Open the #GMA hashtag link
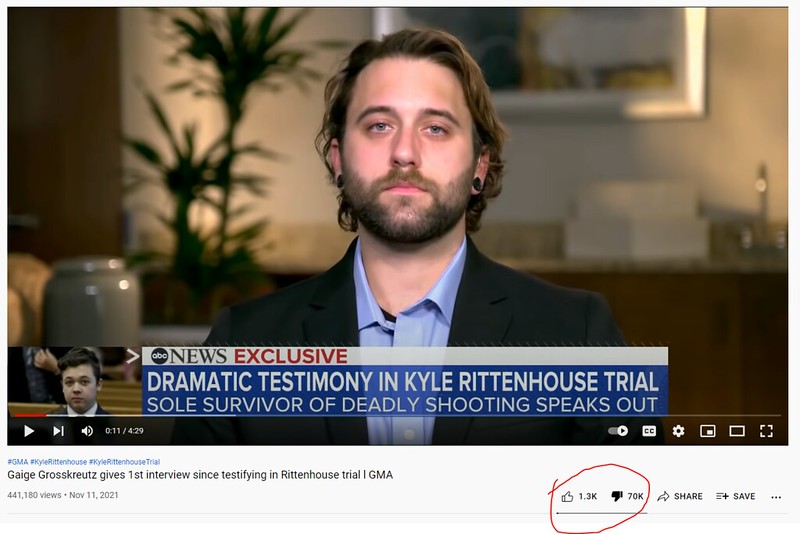The height and width of the screenshot is (534, 800). (x=18, y=462)
